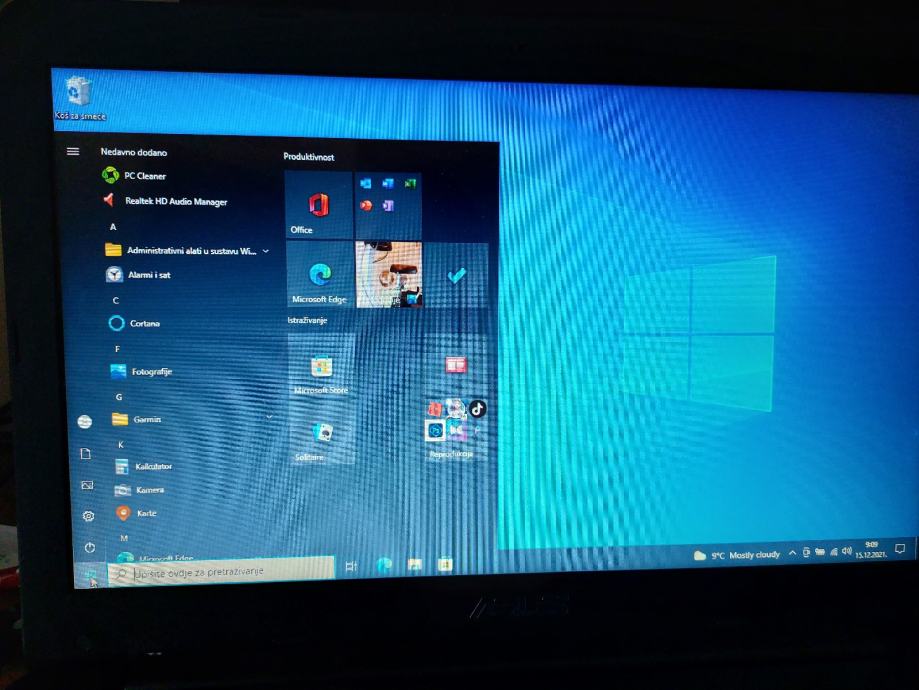Click the Start button
Image resolution: width=919 pixels, height=690 pixels.
(x=91, y=575)
